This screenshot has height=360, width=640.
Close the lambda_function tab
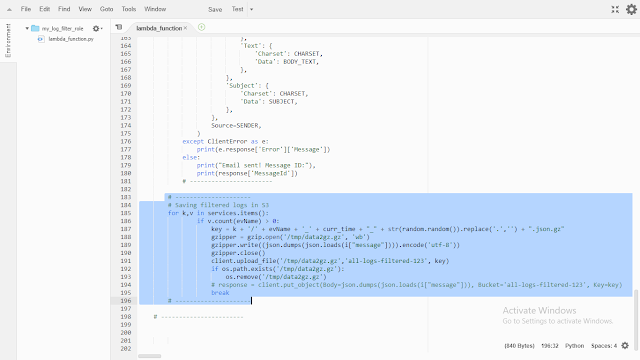(x=185, y=28)
